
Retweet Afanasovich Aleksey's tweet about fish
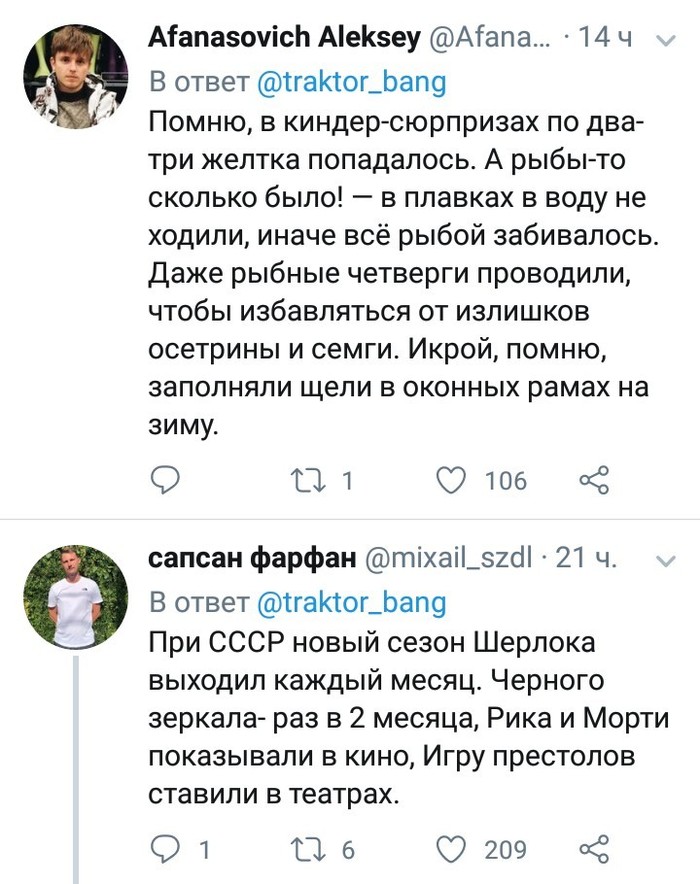click(299, 482)
